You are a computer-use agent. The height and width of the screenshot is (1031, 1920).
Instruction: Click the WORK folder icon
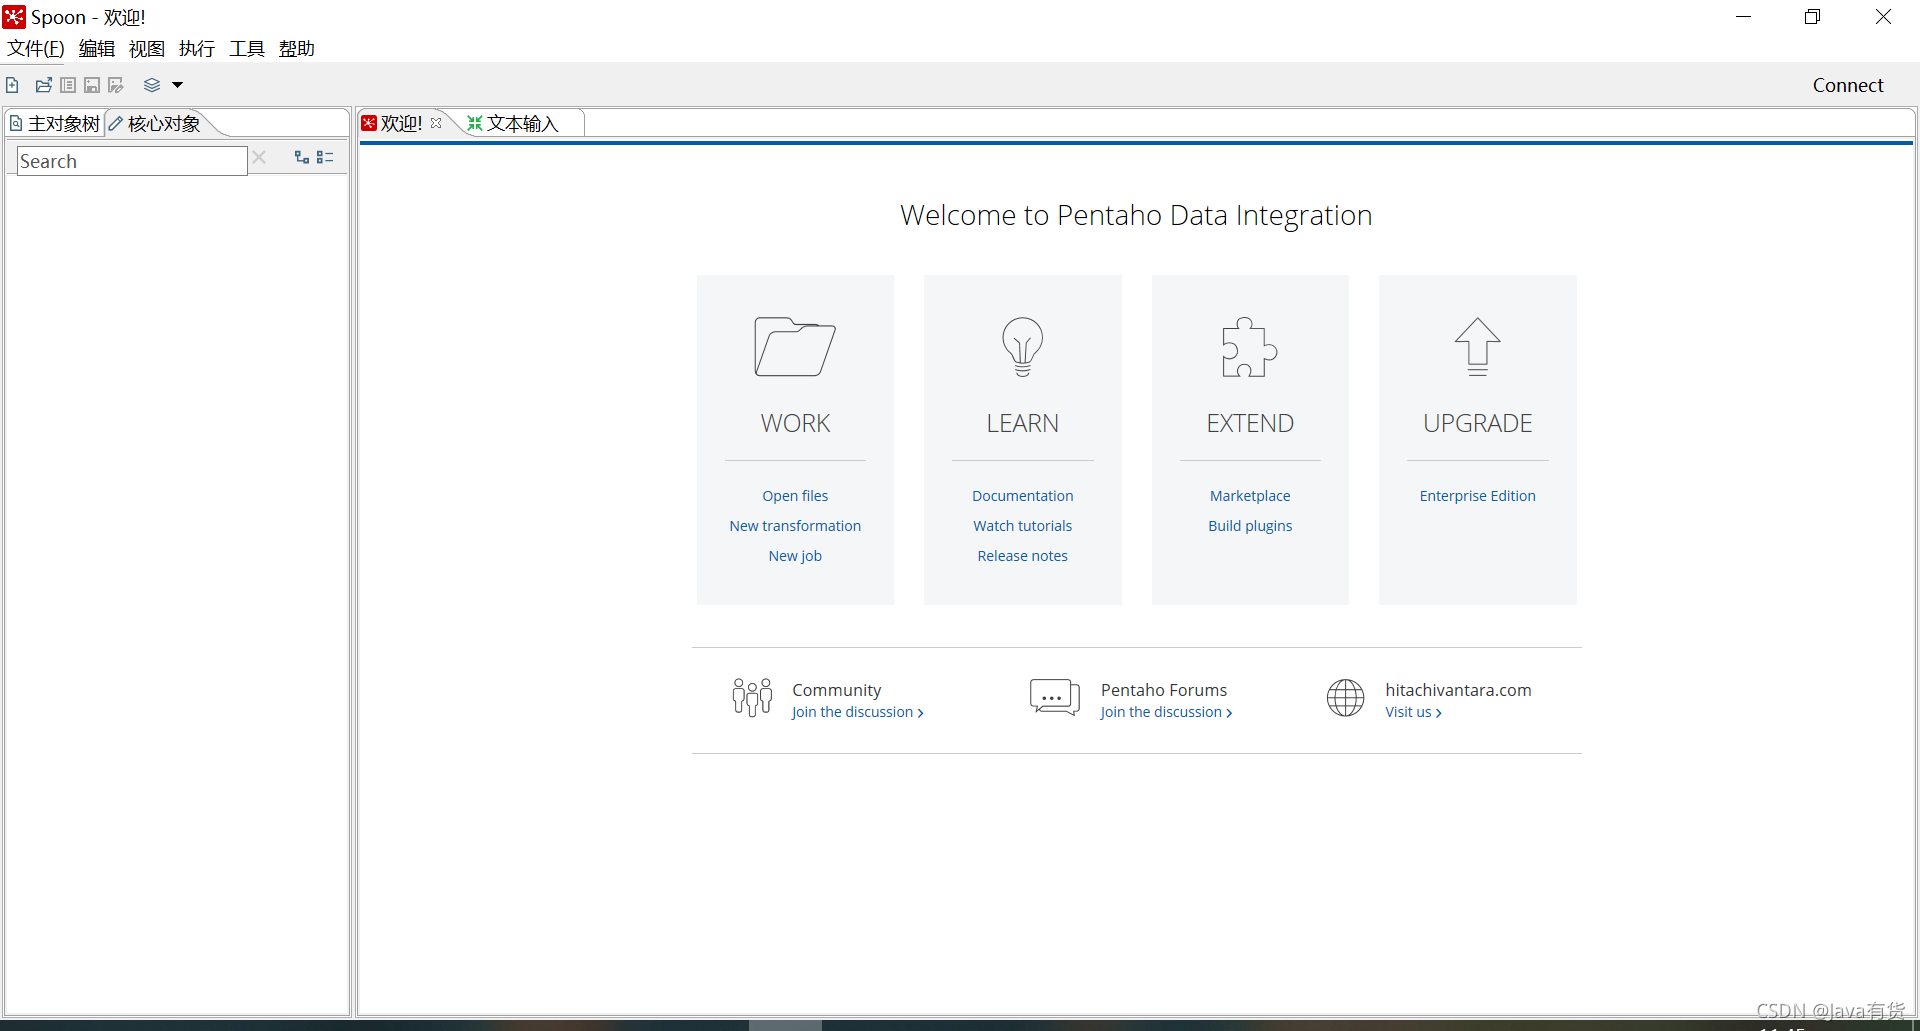795,347
